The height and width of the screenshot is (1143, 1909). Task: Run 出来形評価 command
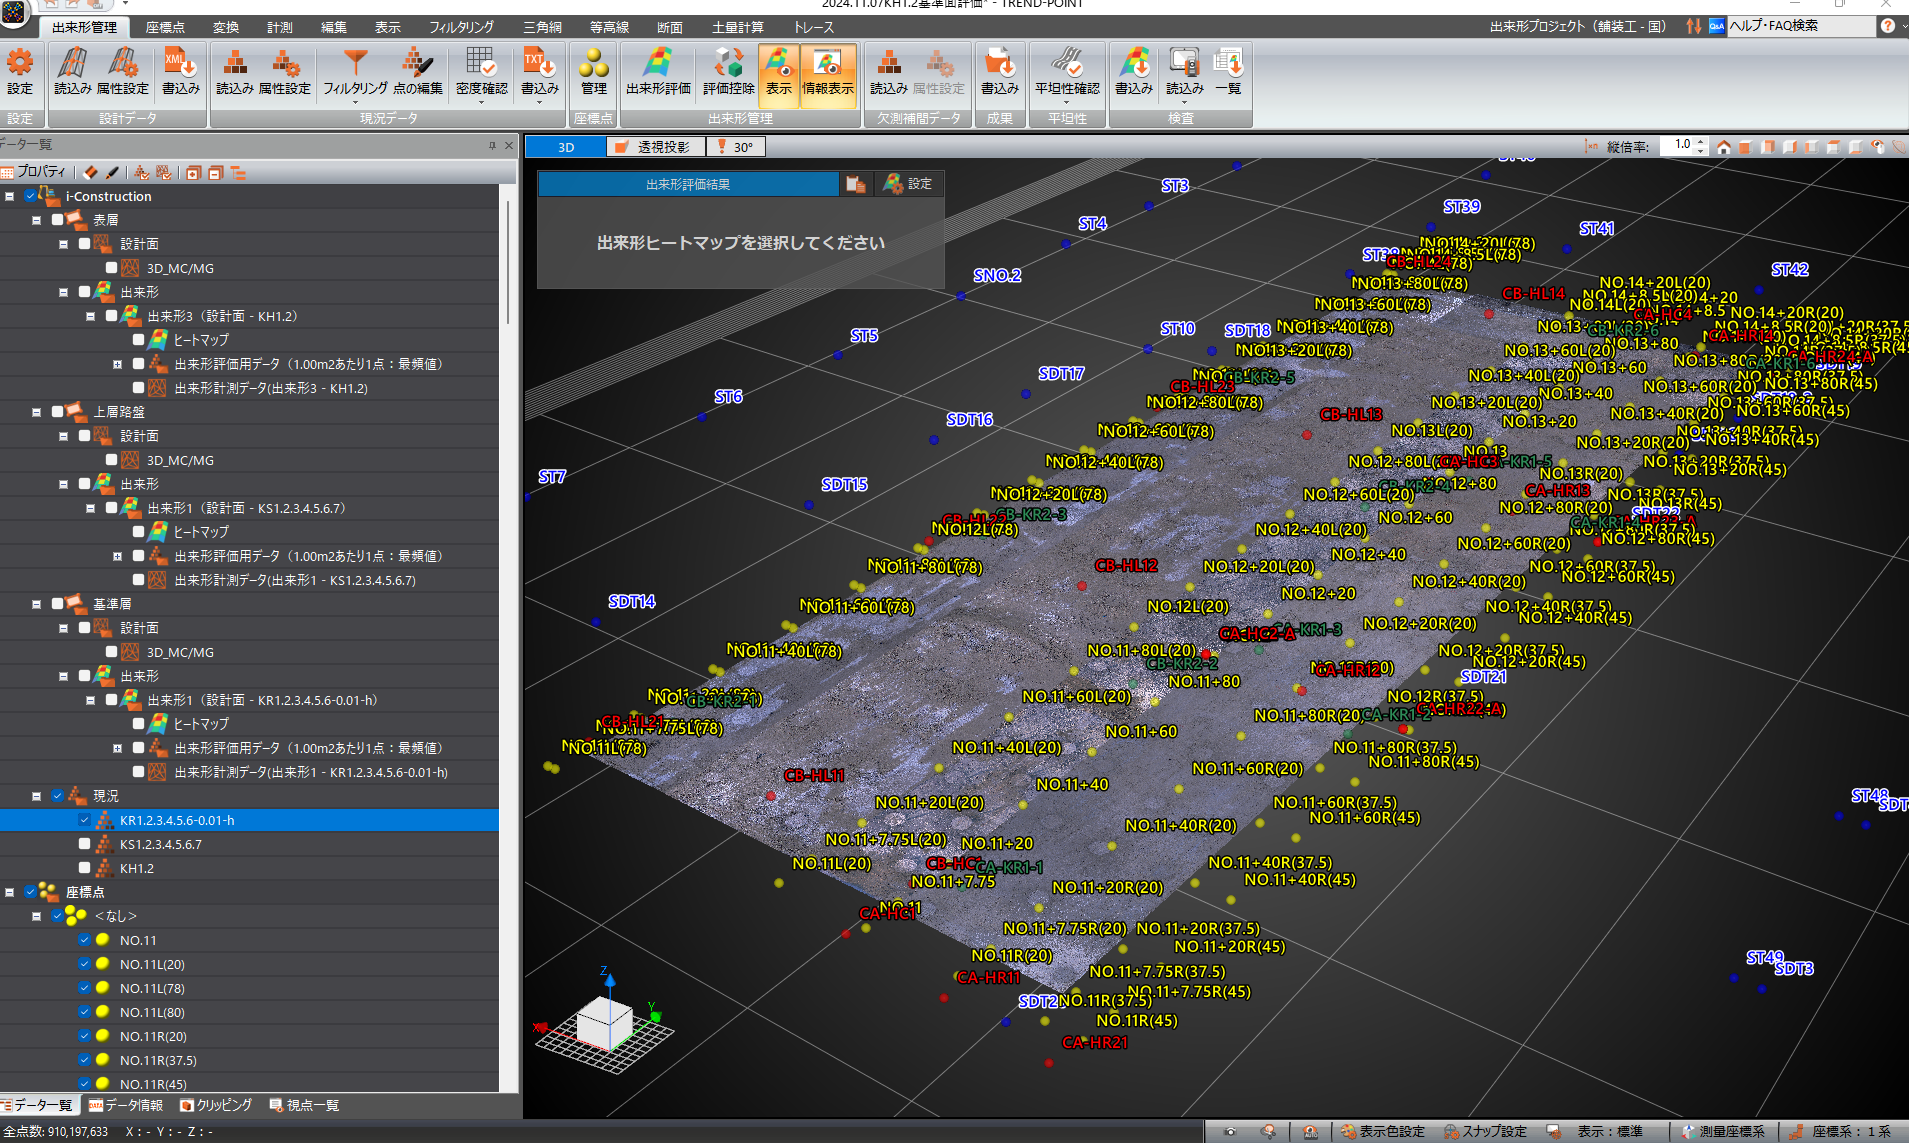tap(658, 71)
